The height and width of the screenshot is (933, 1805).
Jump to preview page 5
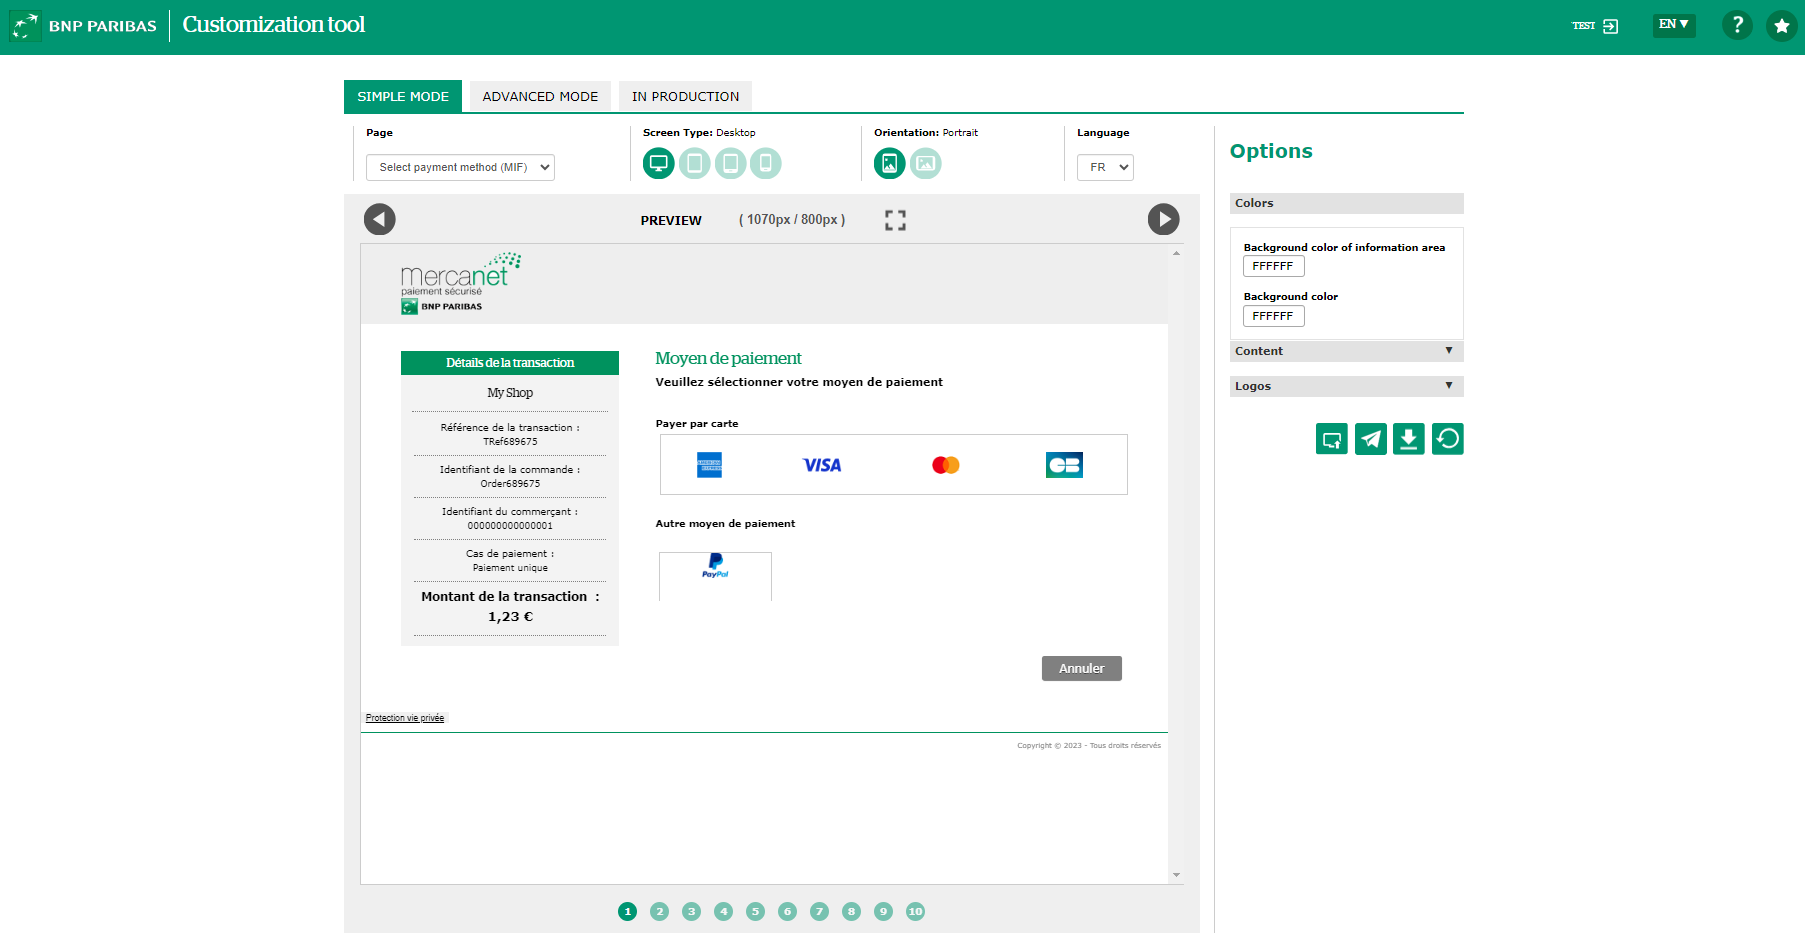click(755, 911)
